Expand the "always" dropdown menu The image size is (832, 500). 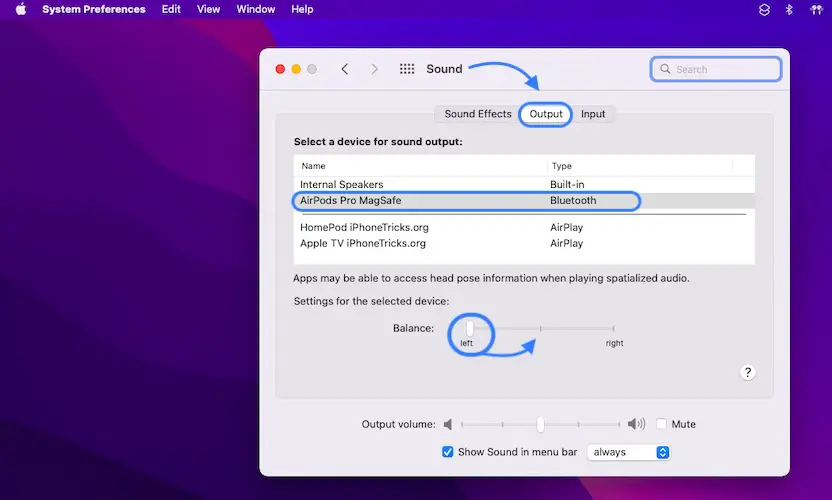click(x=629, y=452)
